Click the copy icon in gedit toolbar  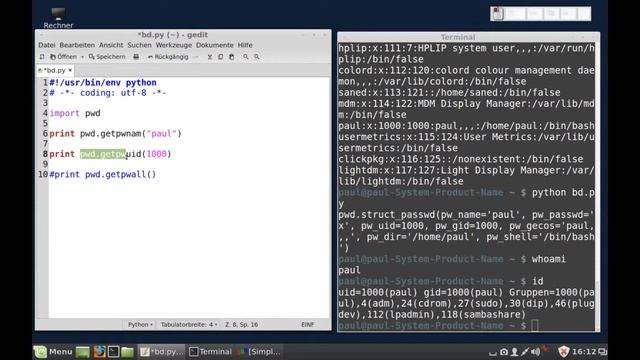221,57
